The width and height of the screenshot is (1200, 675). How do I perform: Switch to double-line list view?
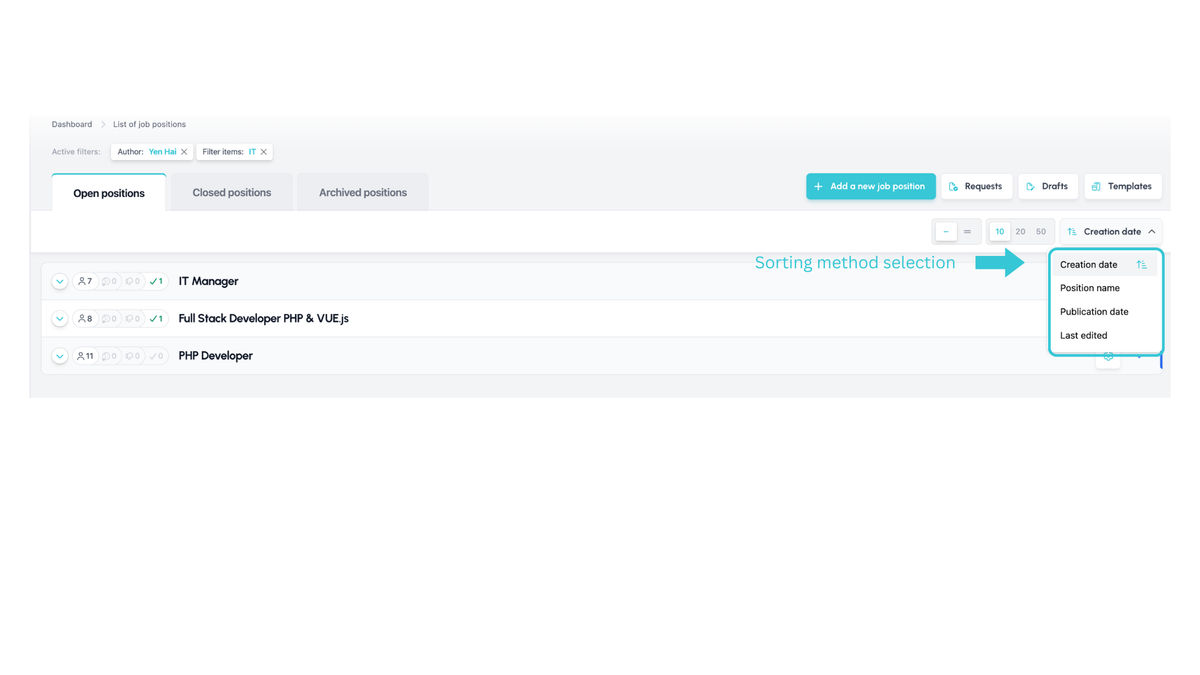(967, 231)
